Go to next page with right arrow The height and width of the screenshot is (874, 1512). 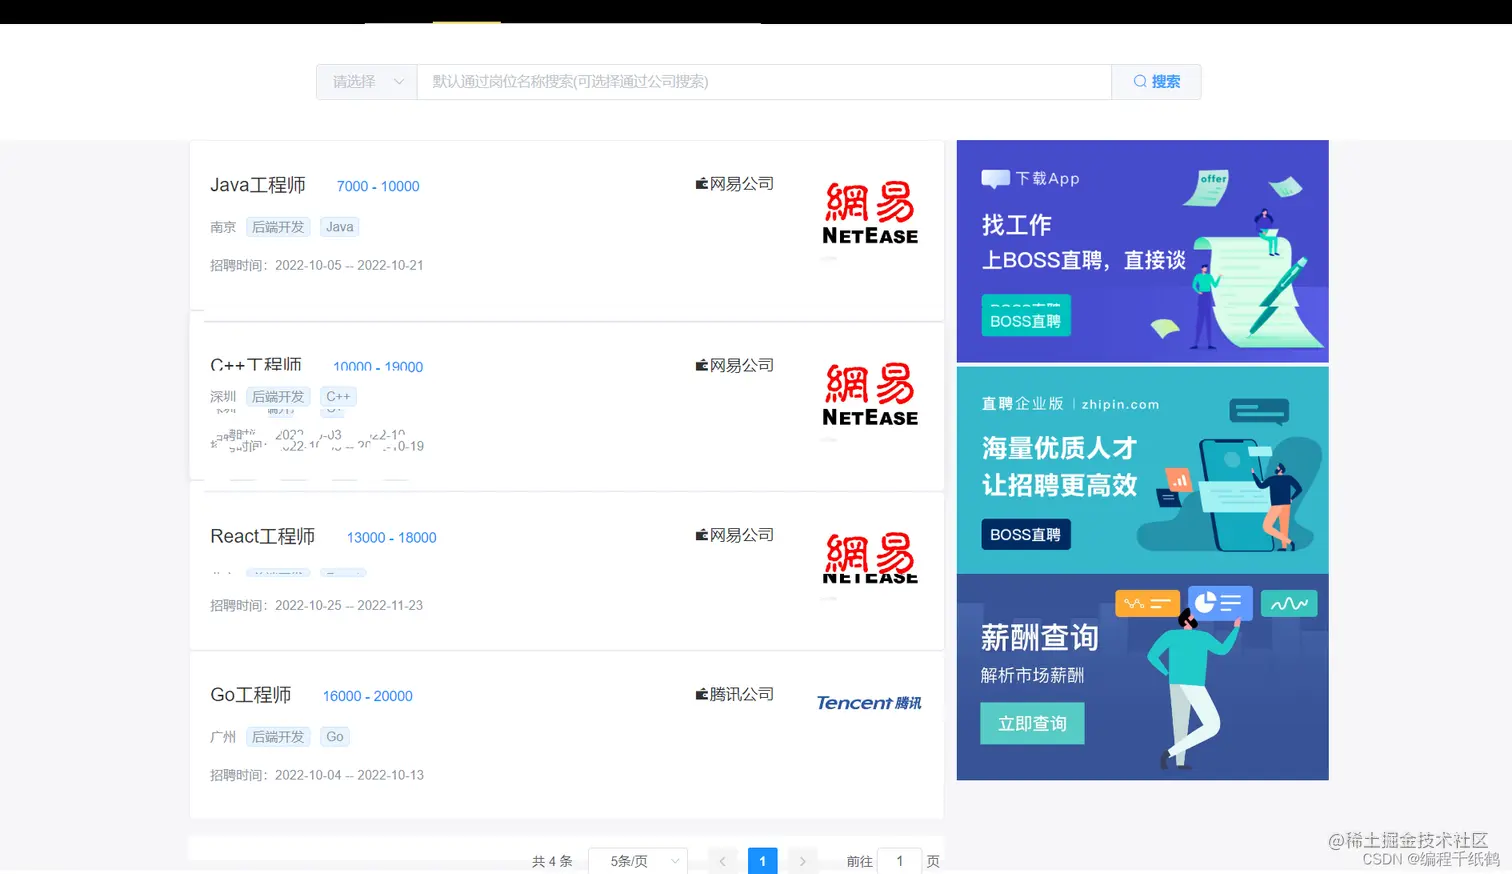802,861
